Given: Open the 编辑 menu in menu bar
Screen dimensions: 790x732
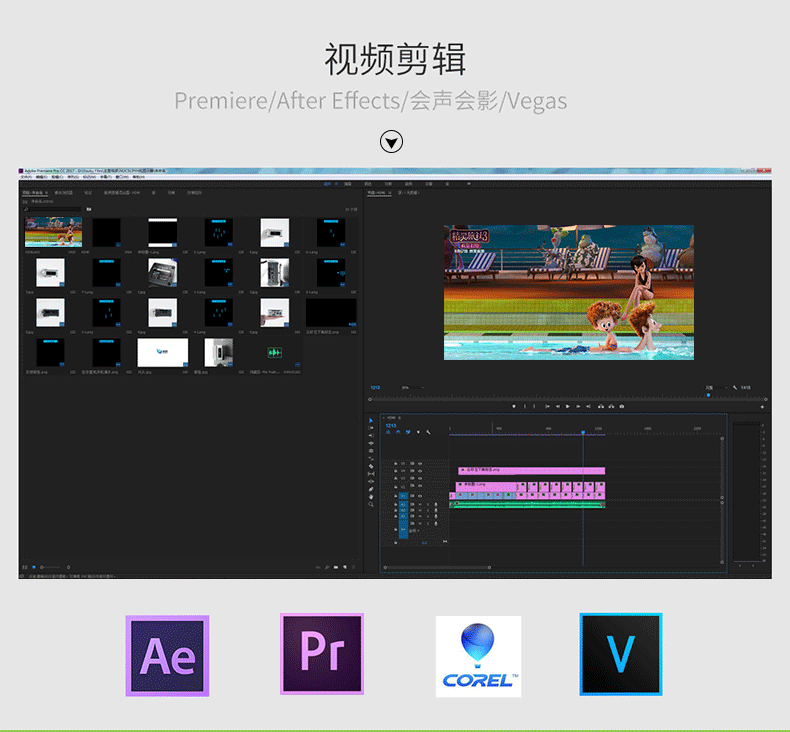Looking at the screenshot, I should click(42, 177).
